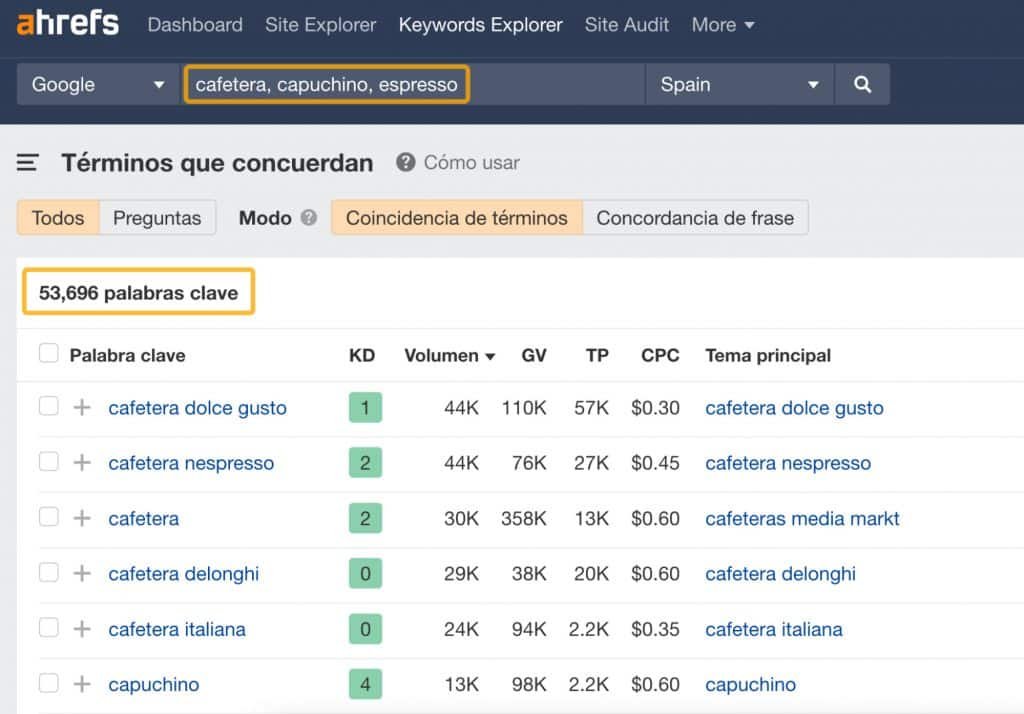
Task: Switch to the Preguntas tab
Action: (x=157, y=218)
